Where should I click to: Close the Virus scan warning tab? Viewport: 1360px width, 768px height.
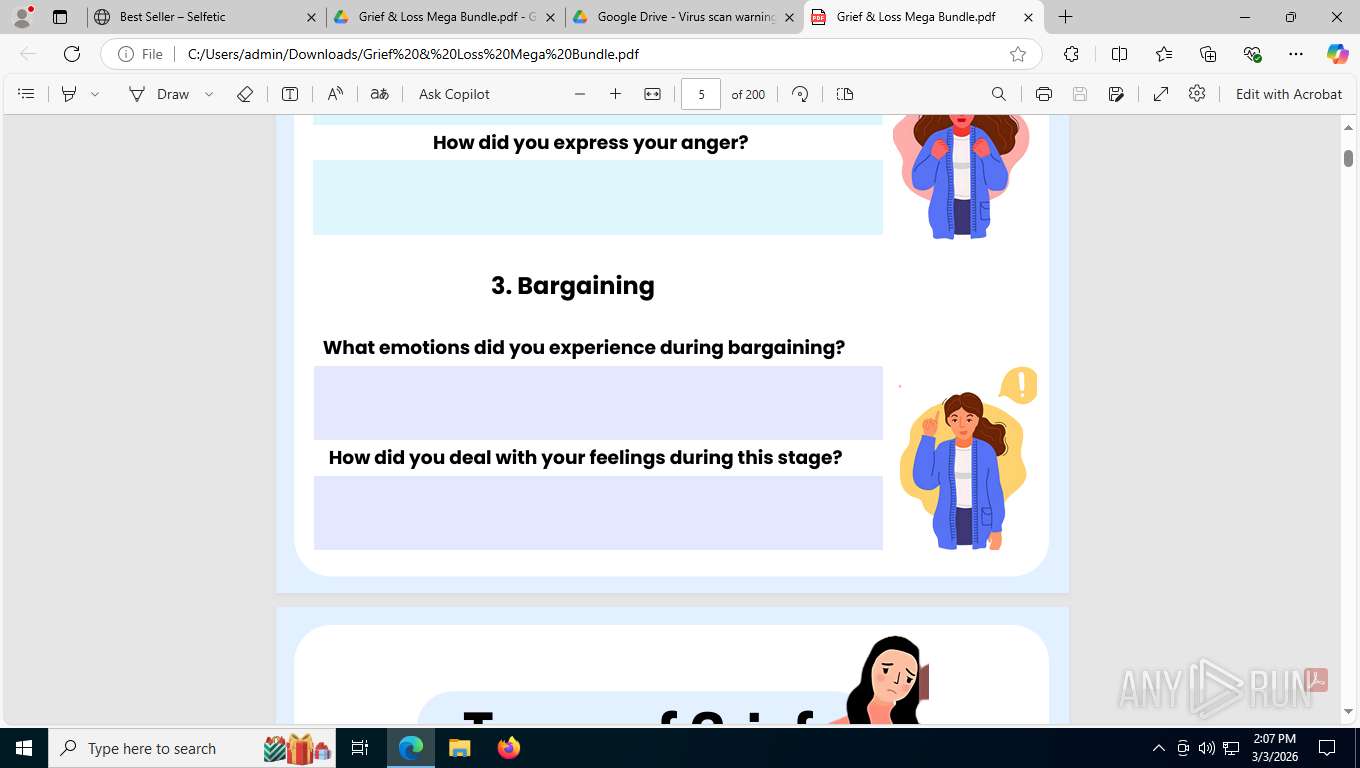pos(789,17)
